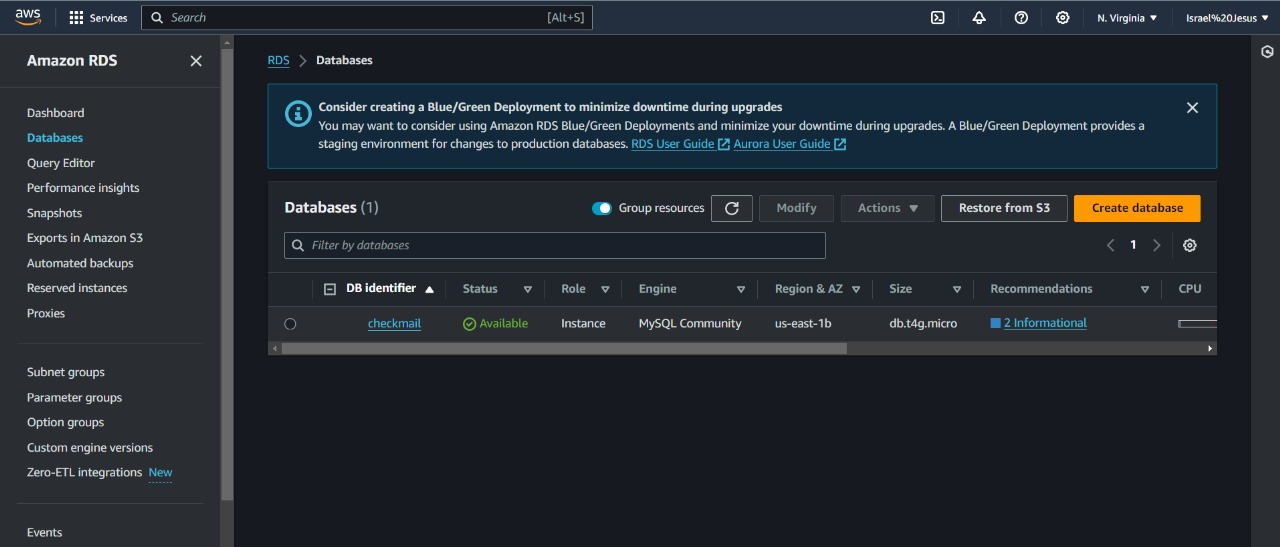1280x547 pixels.
Task: Sort by the Recommendations column arrow
Action: tap(1145, 290)
